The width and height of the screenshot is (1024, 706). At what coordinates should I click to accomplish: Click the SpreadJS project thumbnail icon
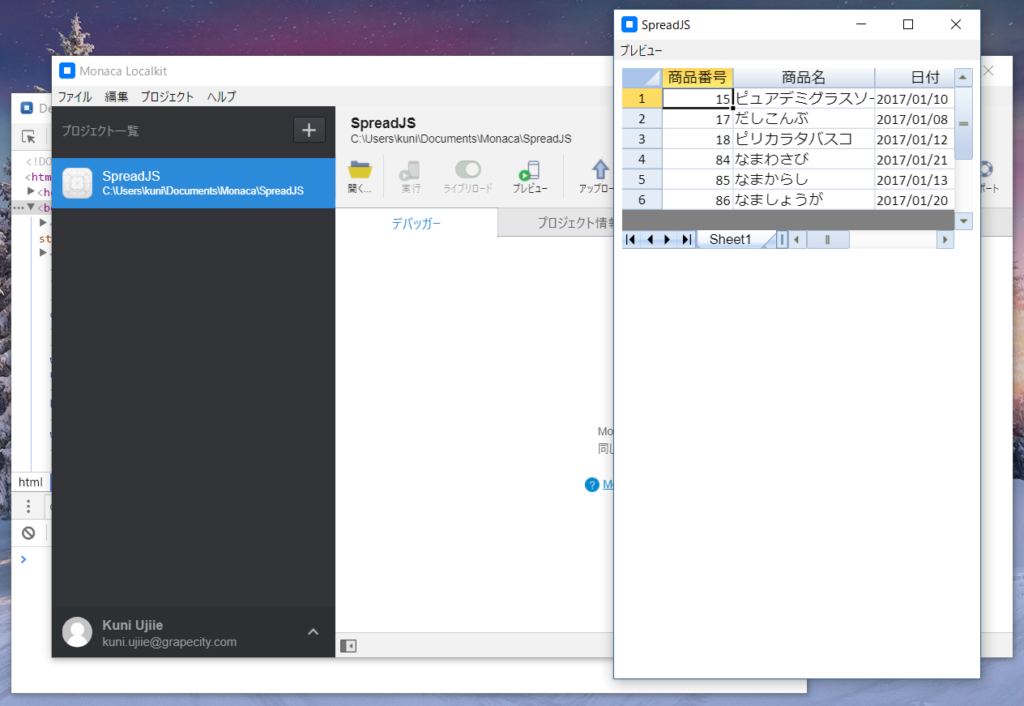(x=77, y=183)
